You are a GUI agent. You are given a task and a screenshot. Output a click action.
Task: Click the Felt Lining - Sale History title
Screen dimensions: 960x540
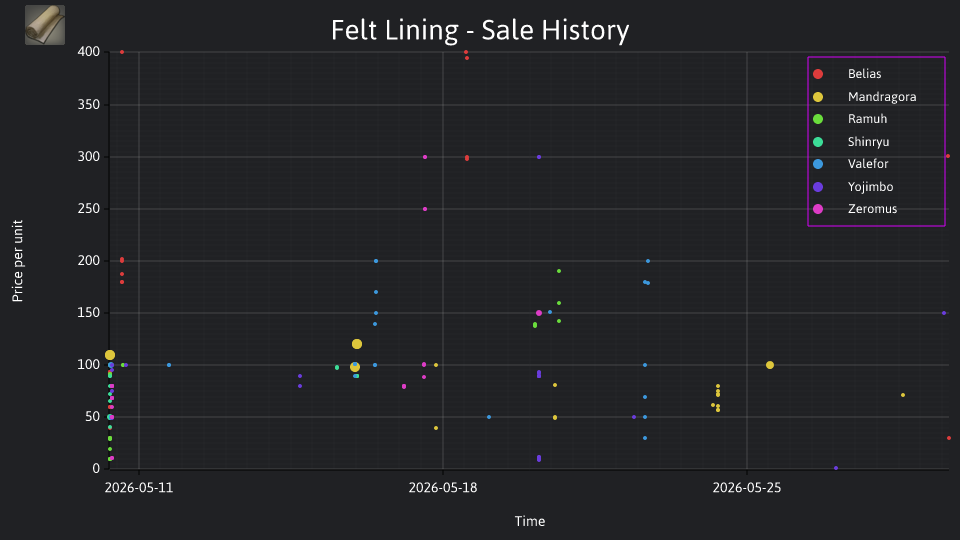point(480,30)
